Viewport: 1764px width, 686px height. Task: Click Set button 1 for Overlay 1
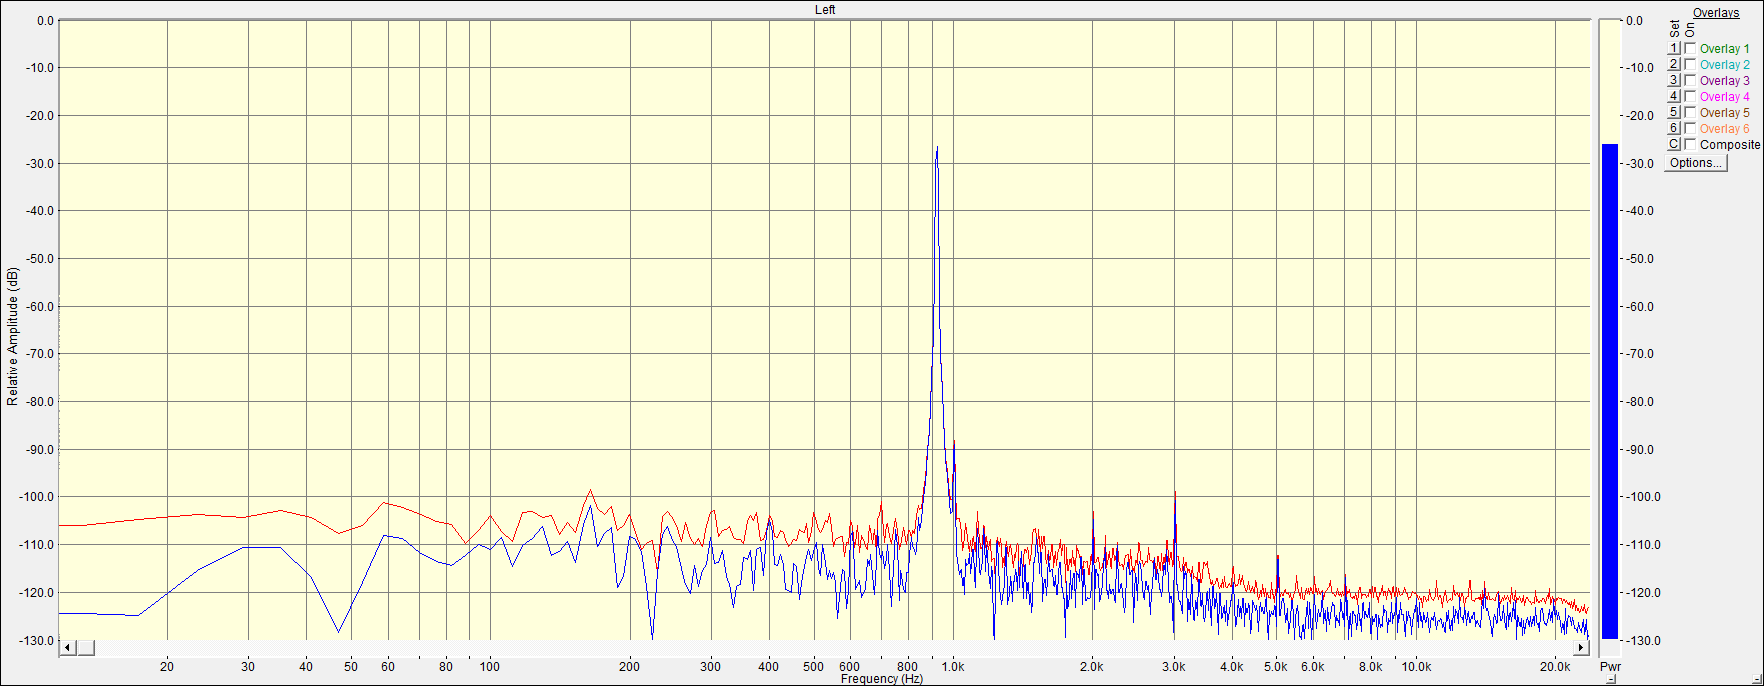(x=1673, y=48)
